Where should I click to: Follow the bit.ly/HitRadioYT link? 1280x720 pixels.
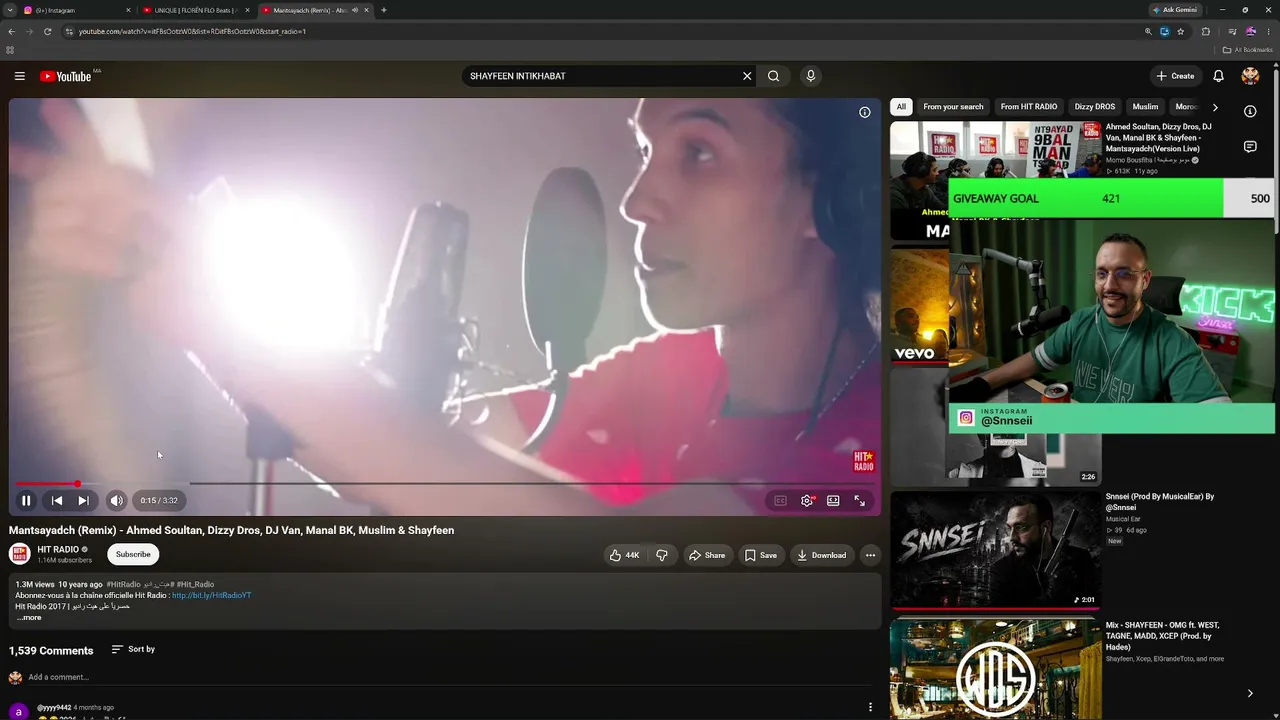[x=211, y=595]
